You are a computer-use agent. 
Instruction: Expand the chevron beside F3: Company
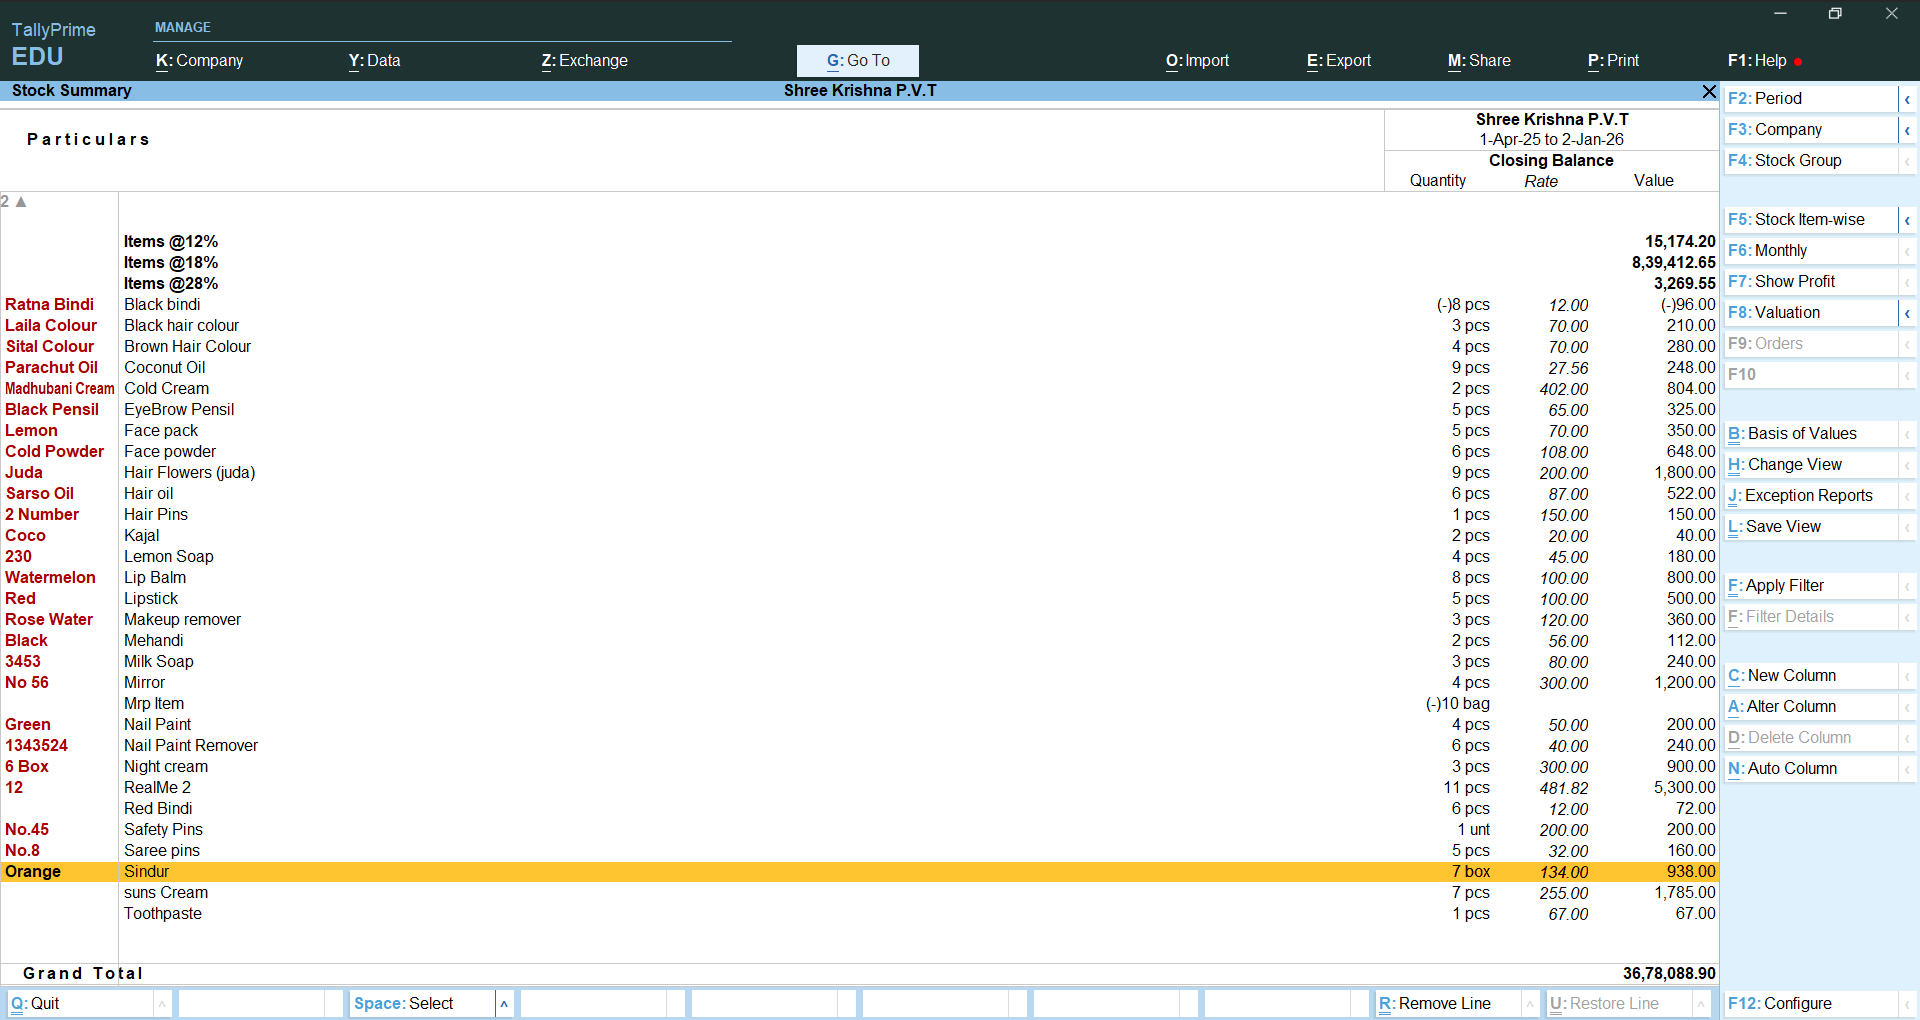coord(1907,130)
